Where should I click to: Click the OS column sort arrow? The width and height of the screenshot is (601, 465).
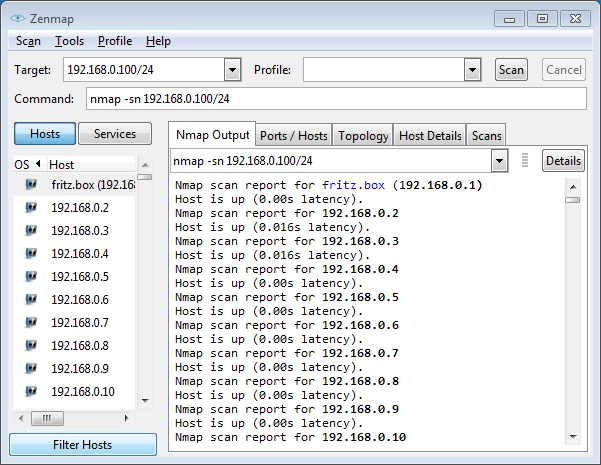click(x=38, y=164)
